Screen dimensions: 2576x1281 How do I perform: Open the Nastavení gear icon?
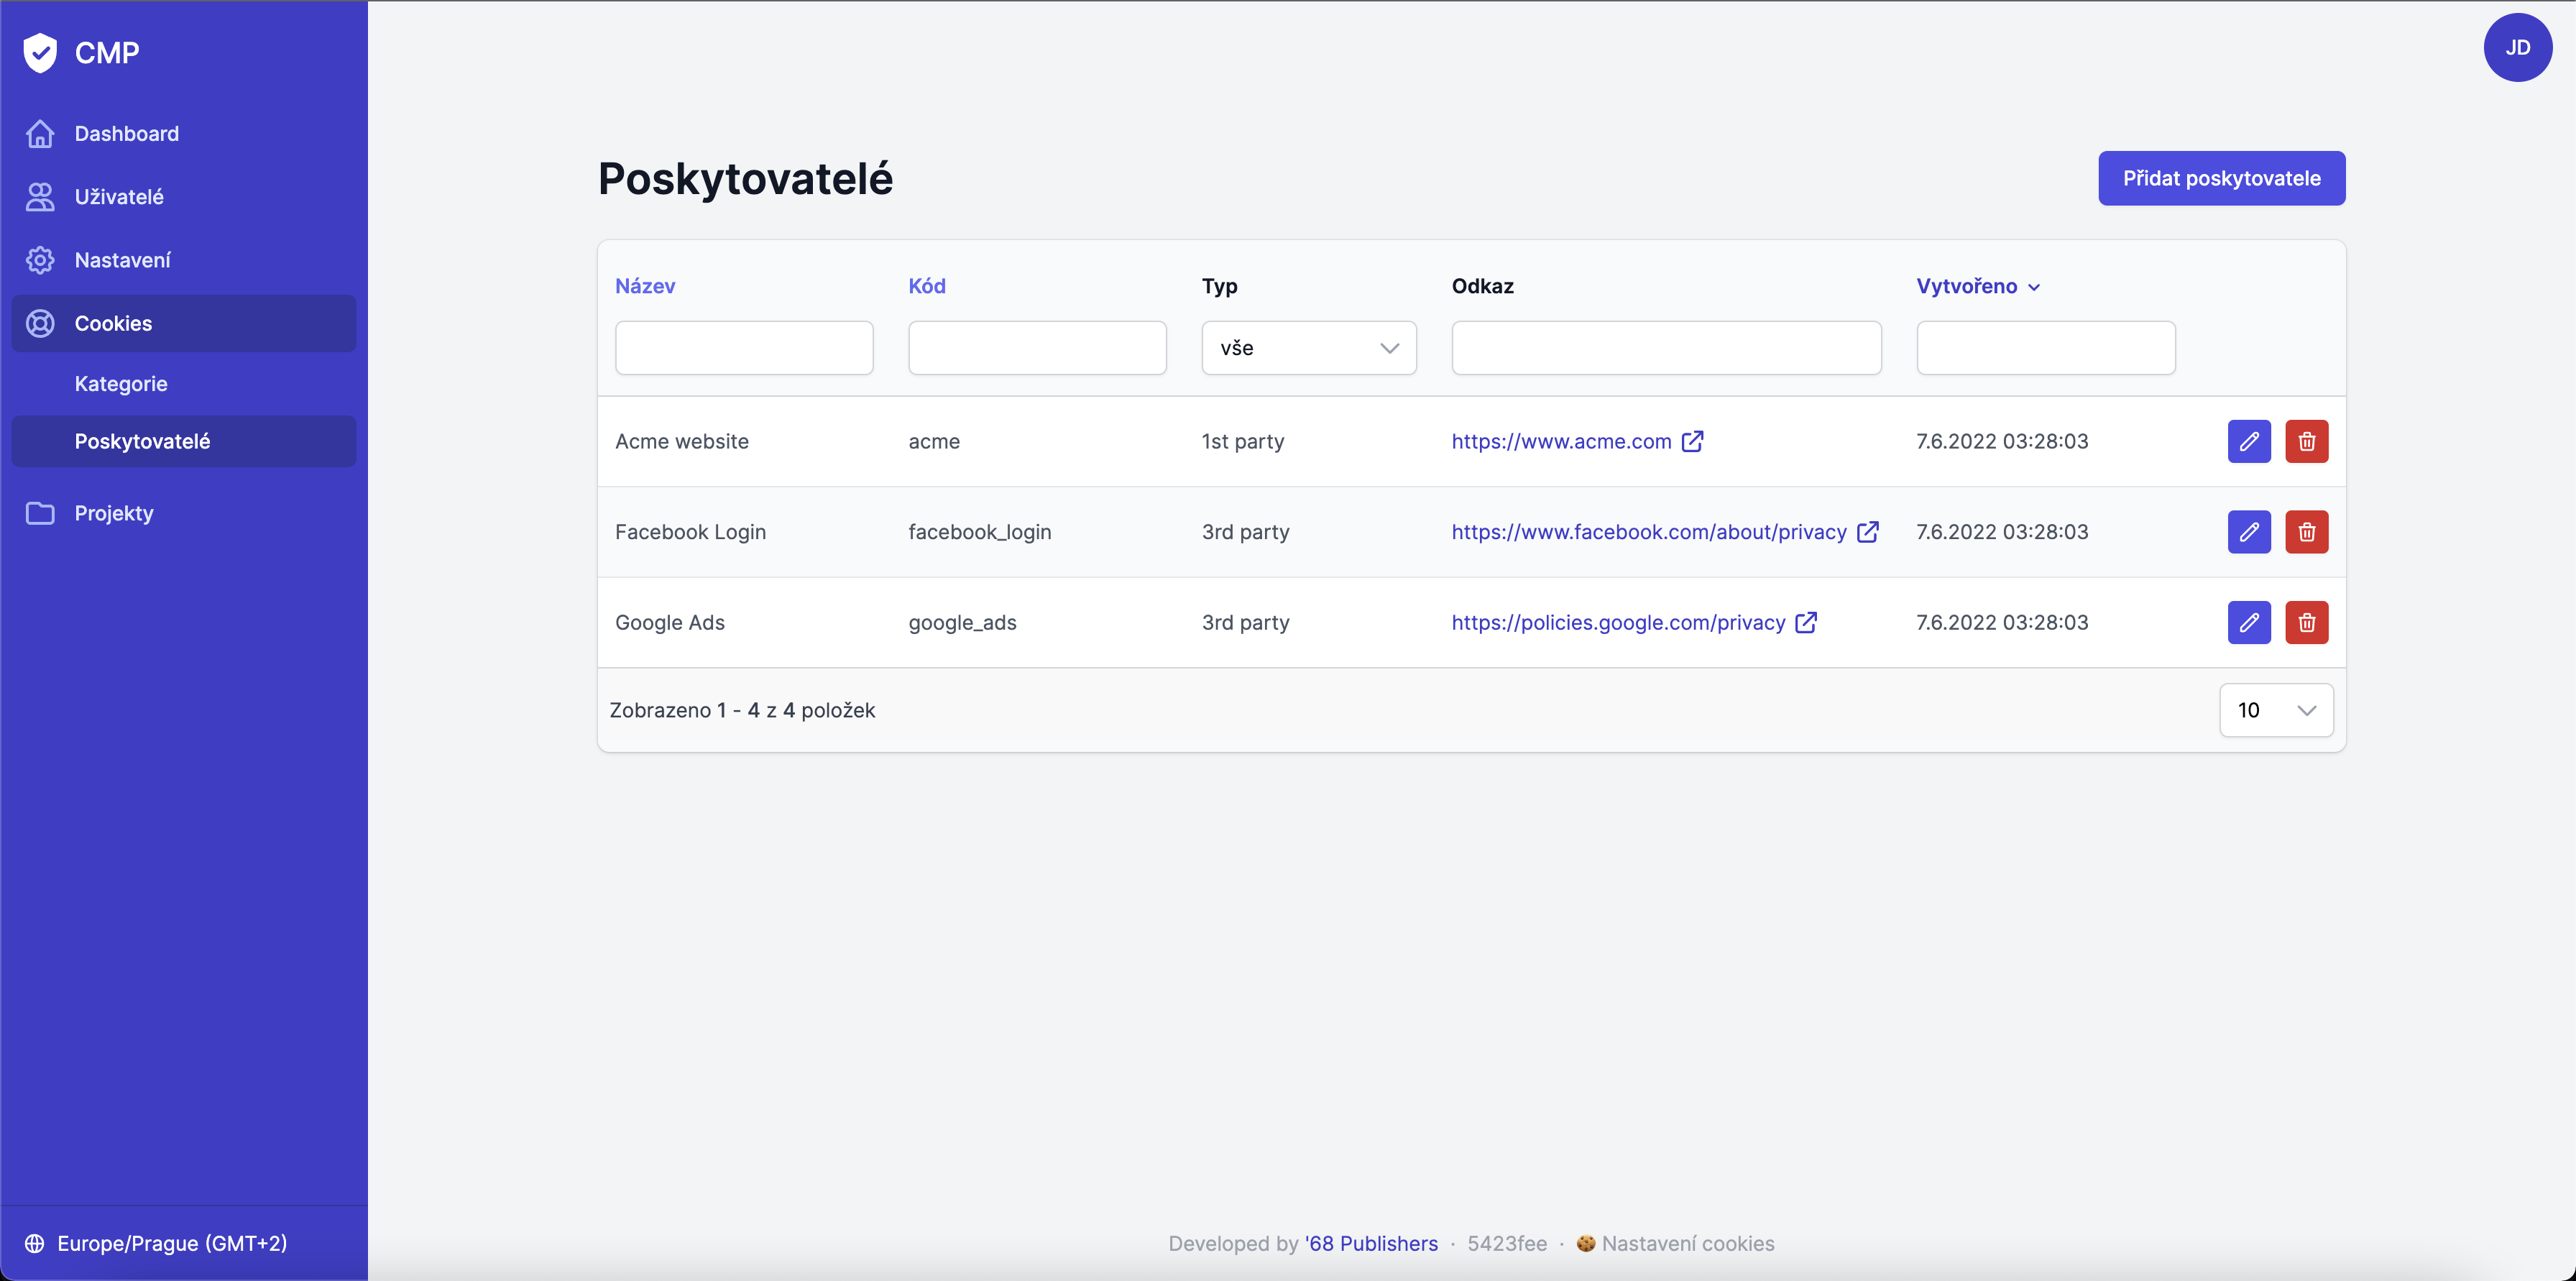(x=40, y=260)
